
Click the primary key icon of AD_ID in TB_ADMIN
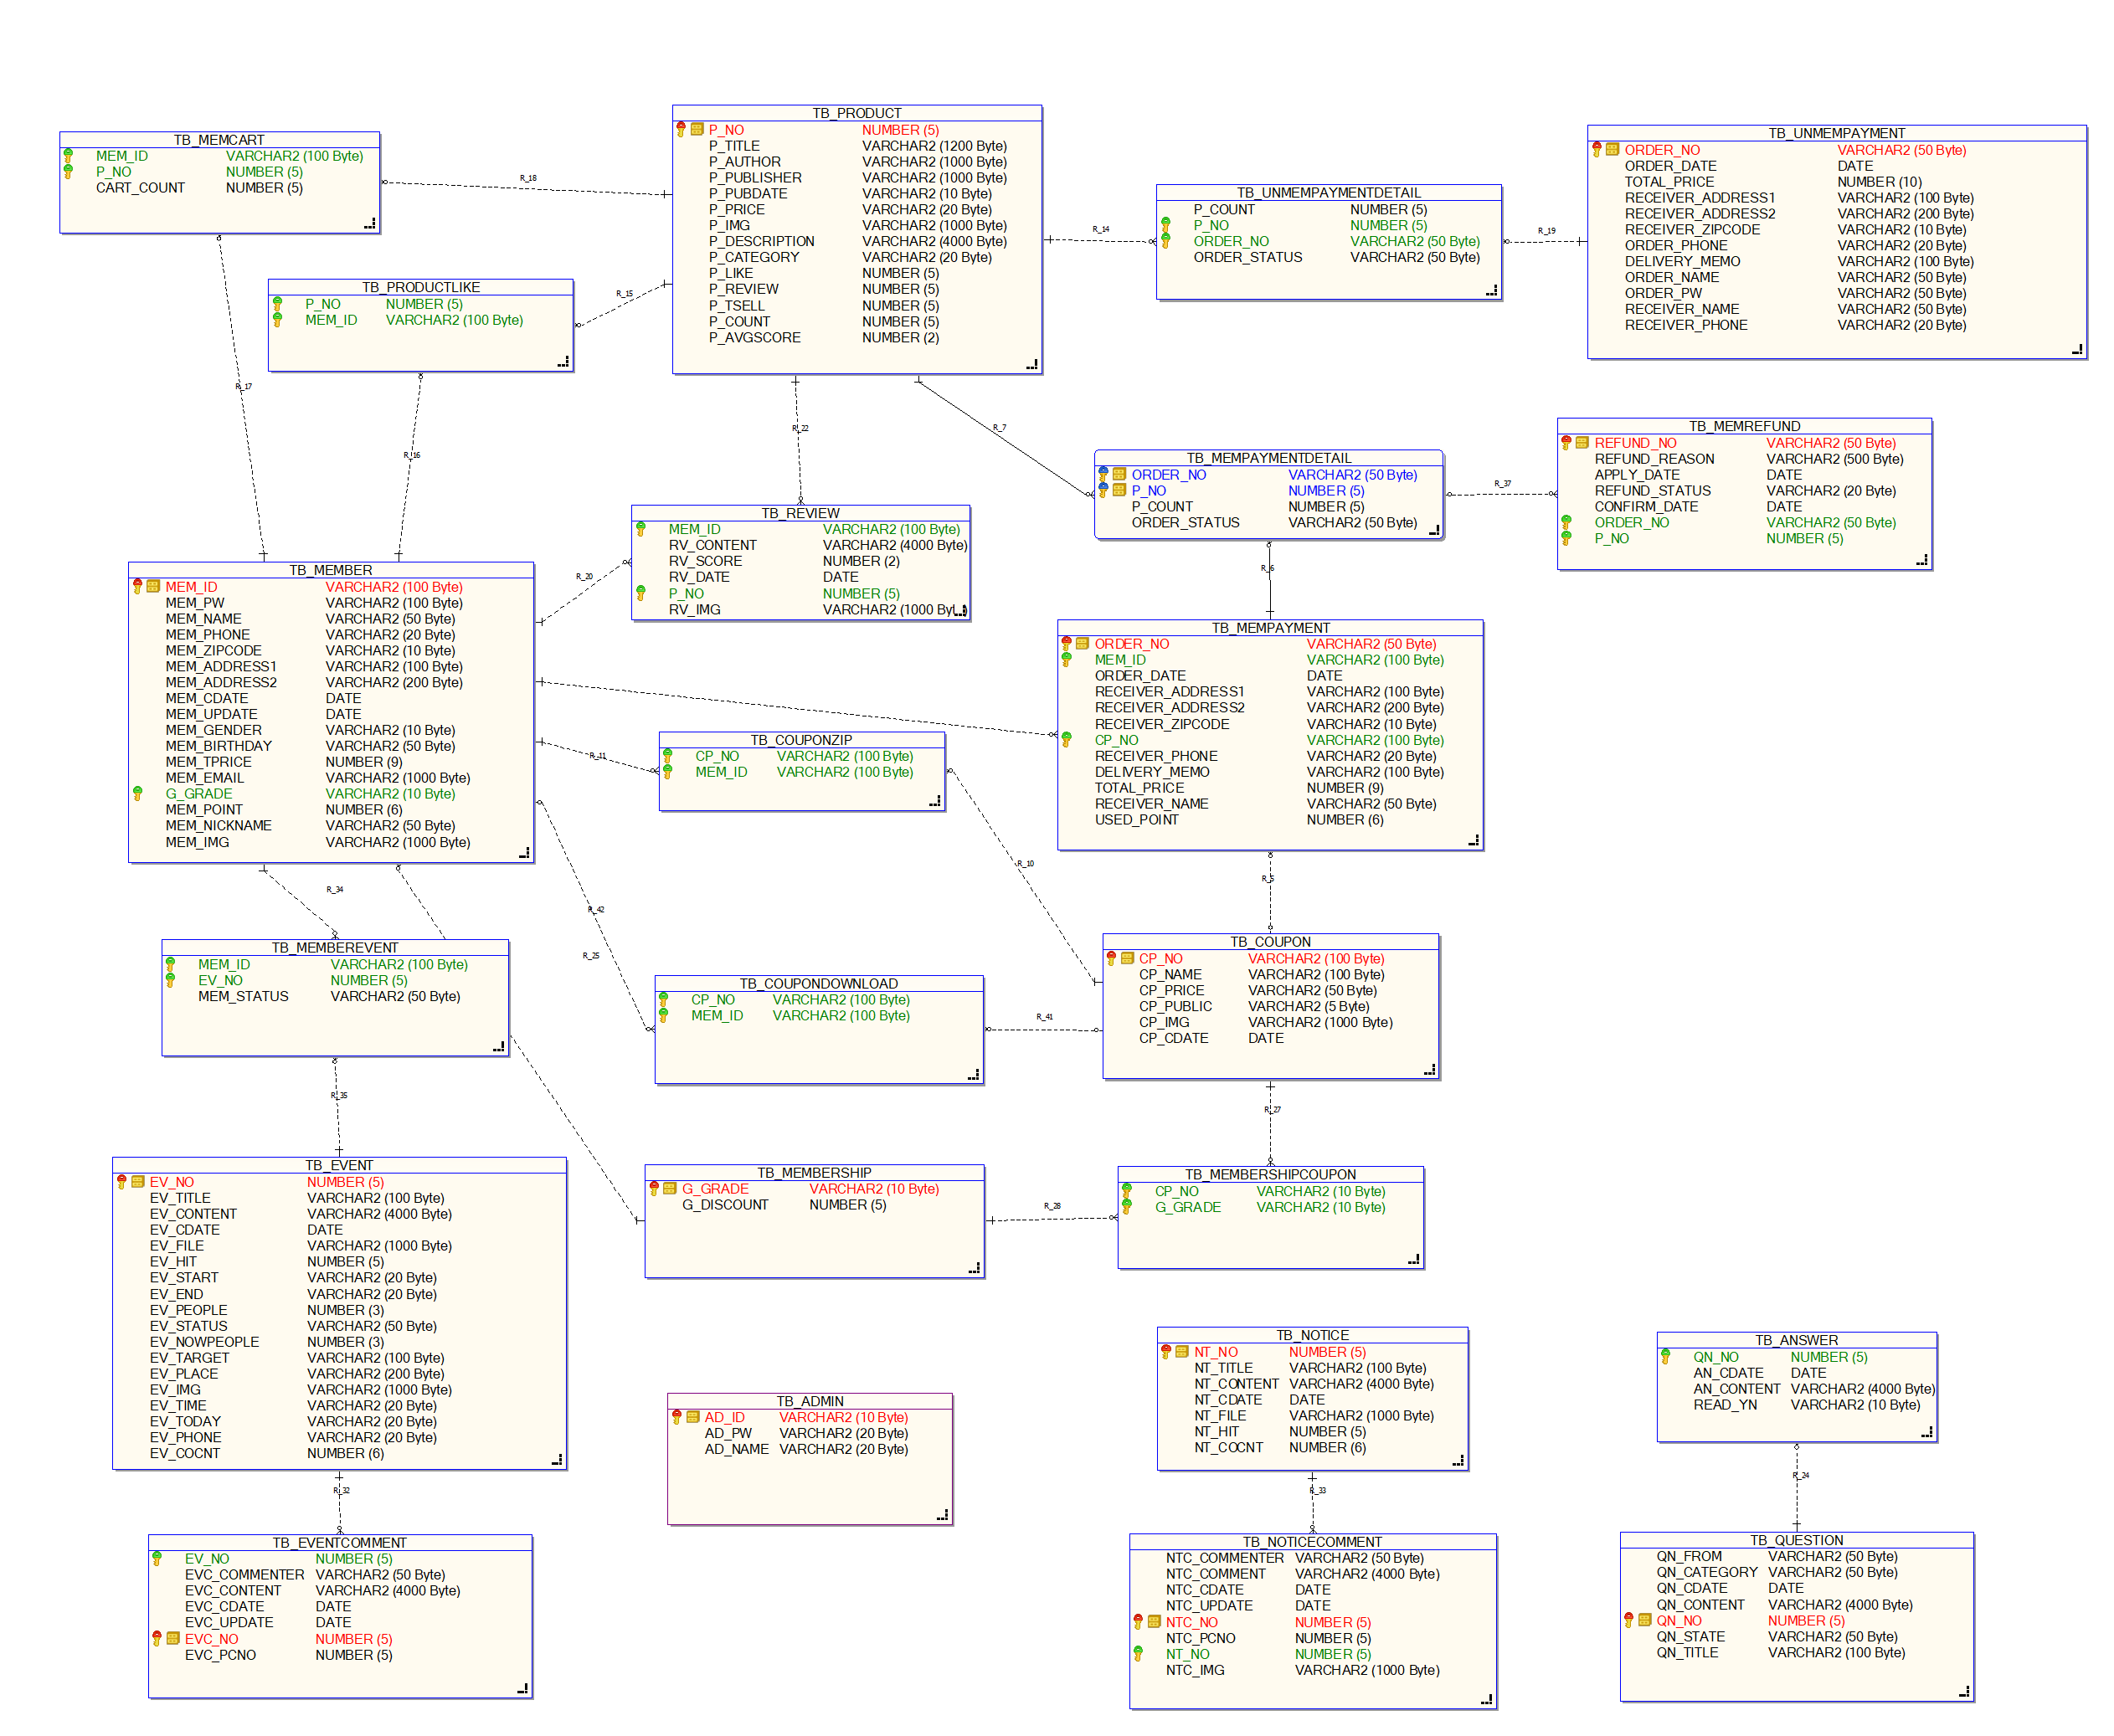pos(677,1416)
